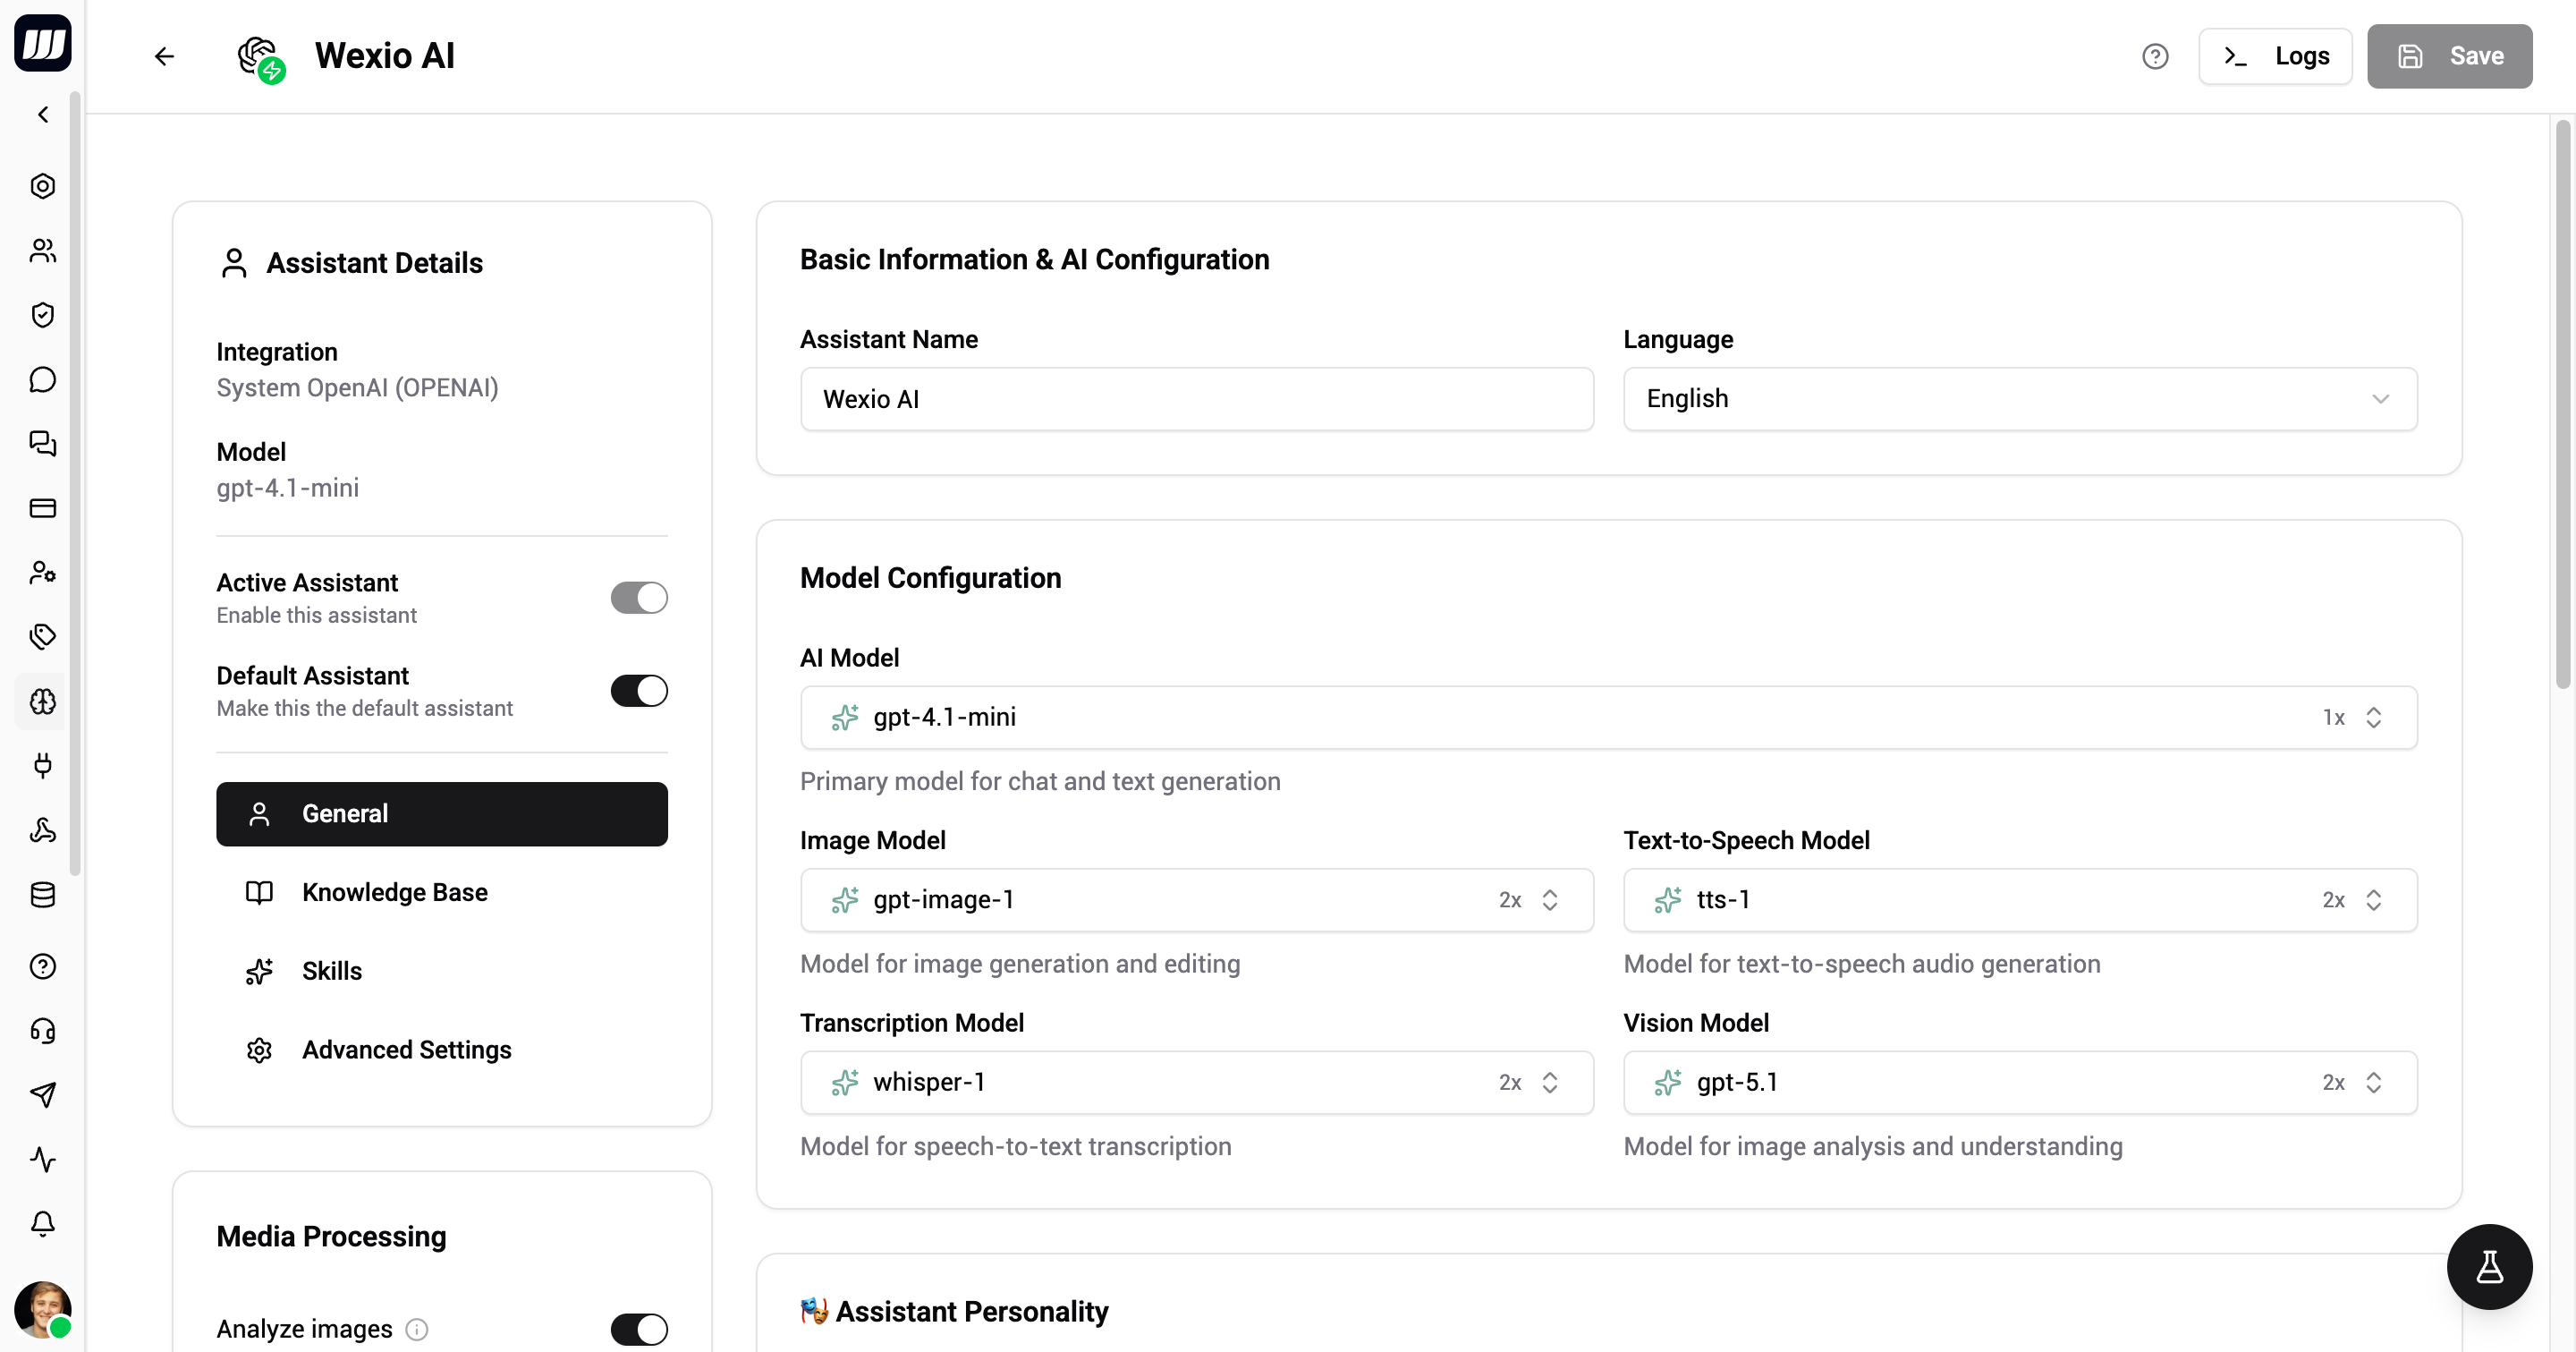
Task: Click the 'Assistant Personality' heading
Action: [971, 1311]
